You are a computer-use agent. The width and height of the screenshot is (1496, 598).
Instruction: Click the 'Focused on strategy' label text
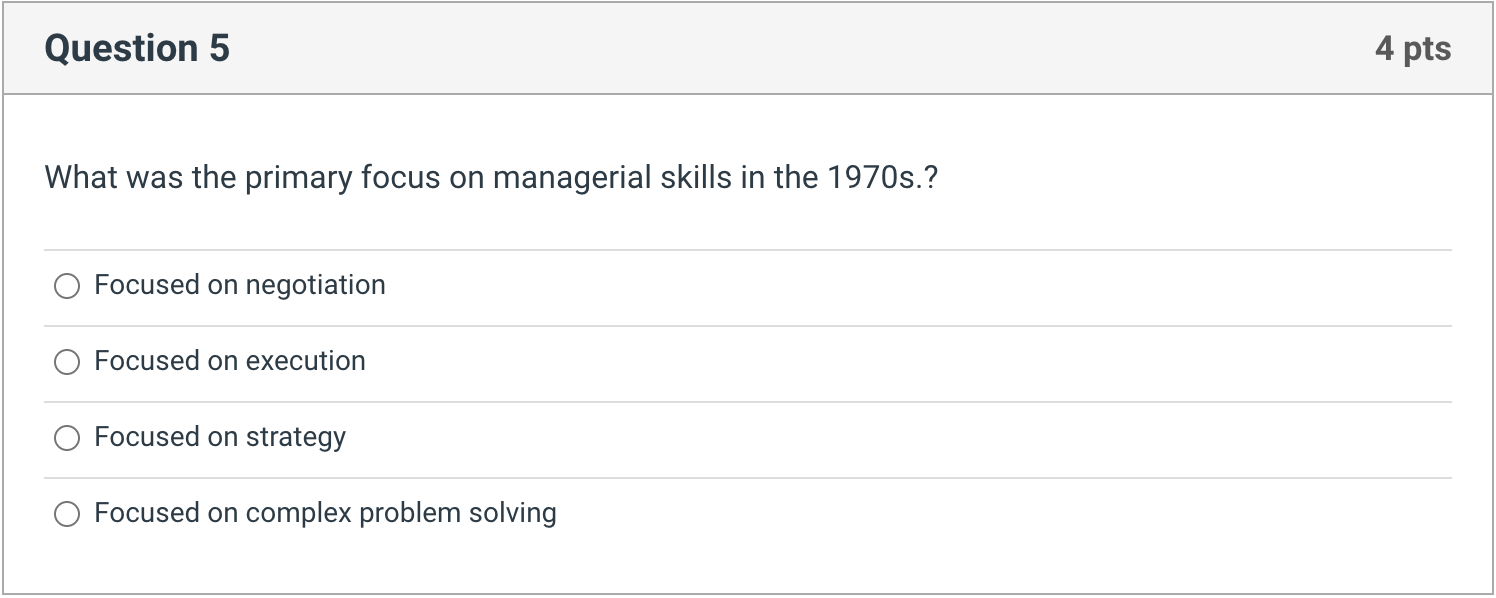pyautogui.click(x=219, y=437)
